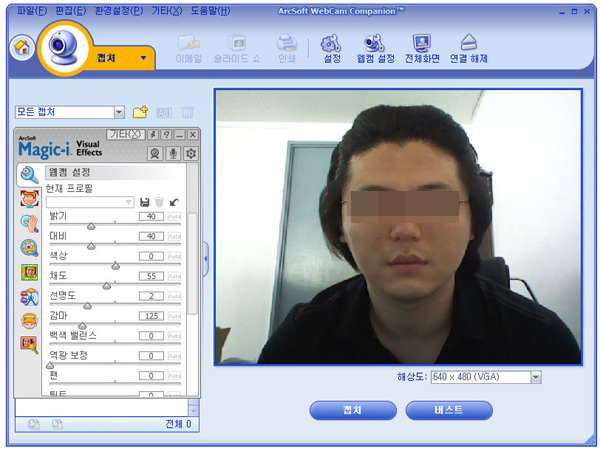Open the 편집(E) menu
Image resolution: width=600 pixels, height=451 pixels.
click(71, 10)
